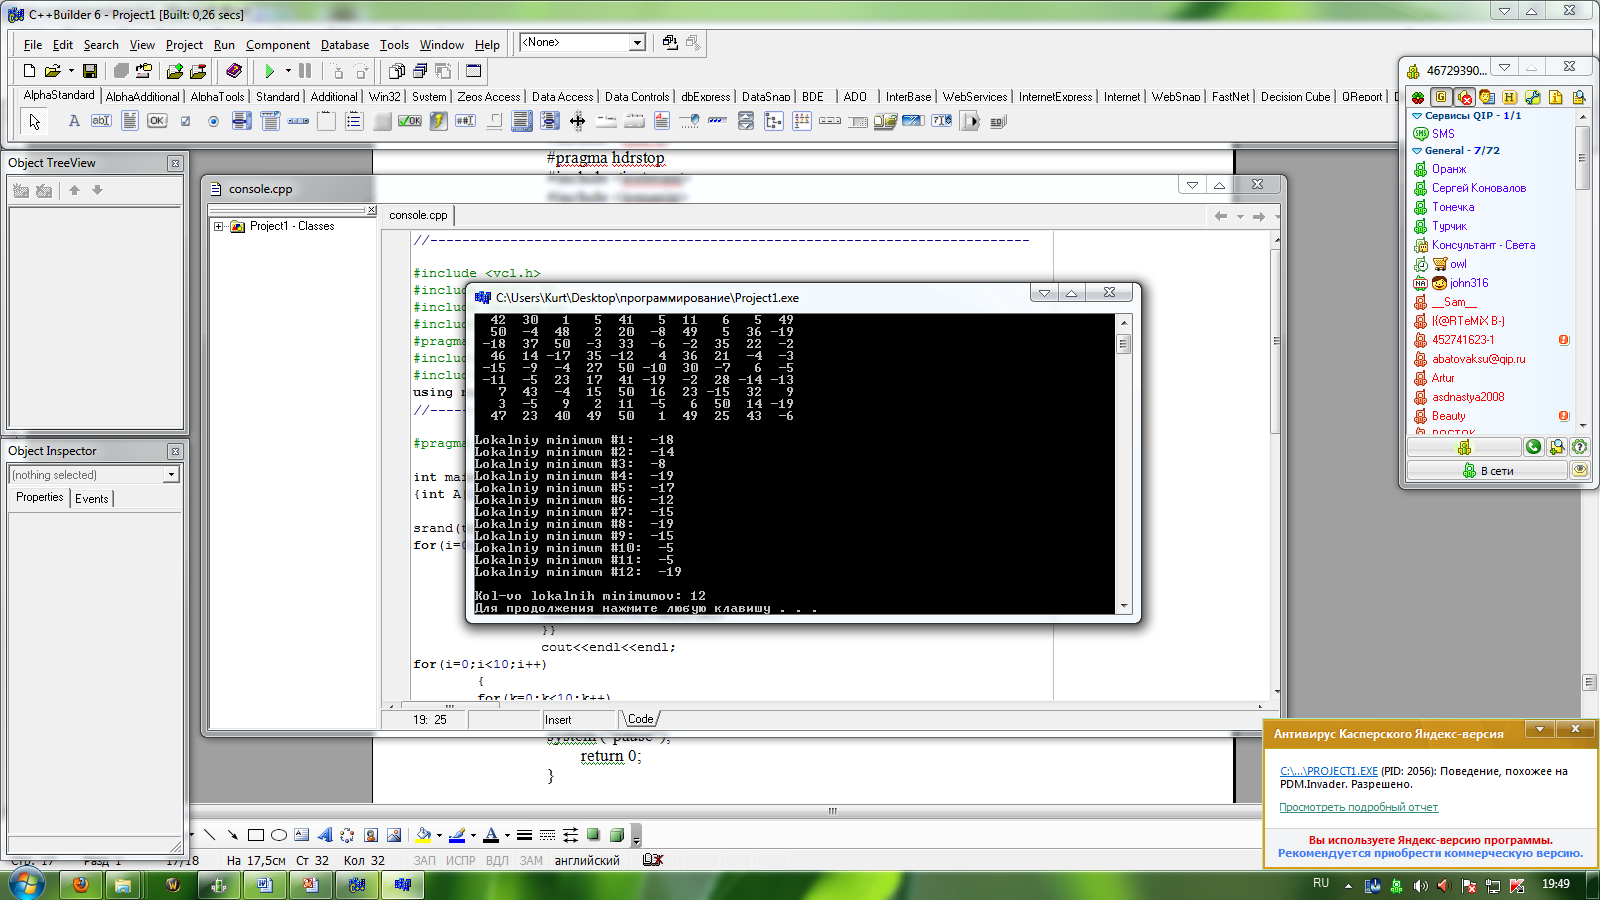
Task: Select contact john316 in QIP list
Action: (x=1469, y=283)
